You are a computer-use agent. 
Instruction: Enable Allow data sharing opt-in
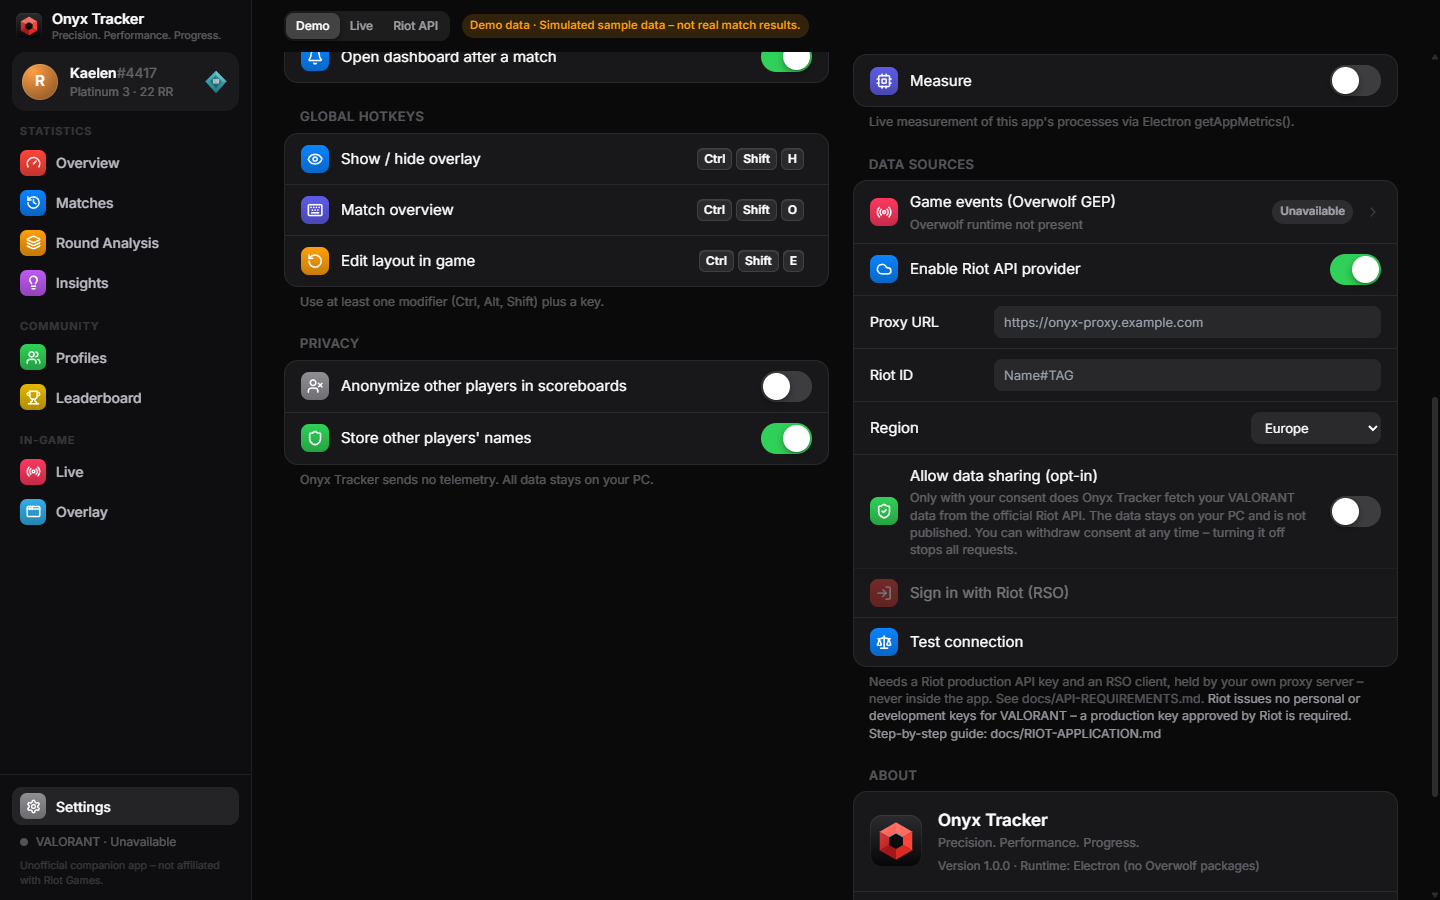1355,512
